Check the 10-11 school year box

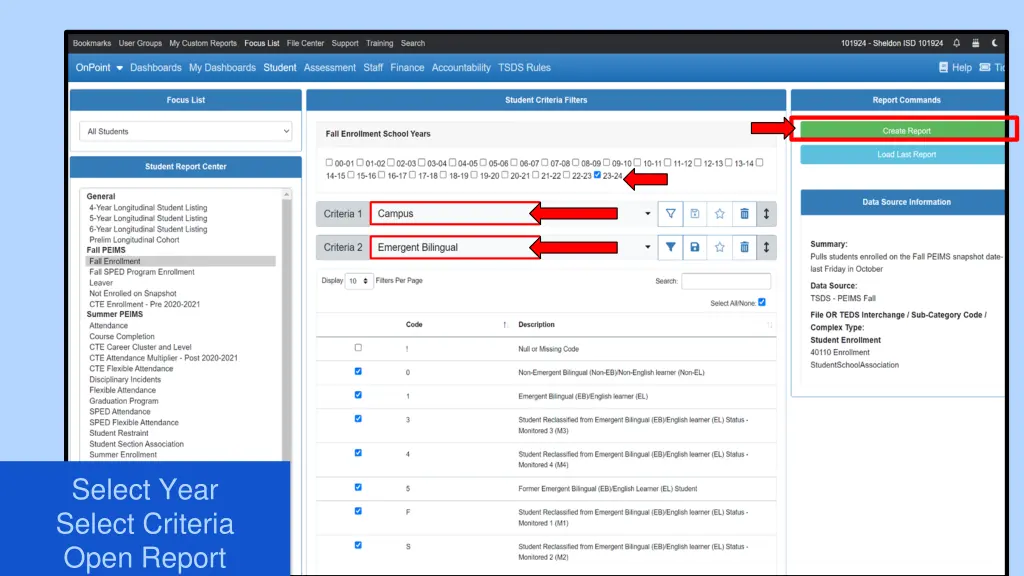pyautogui.click(x=637, y=162)
